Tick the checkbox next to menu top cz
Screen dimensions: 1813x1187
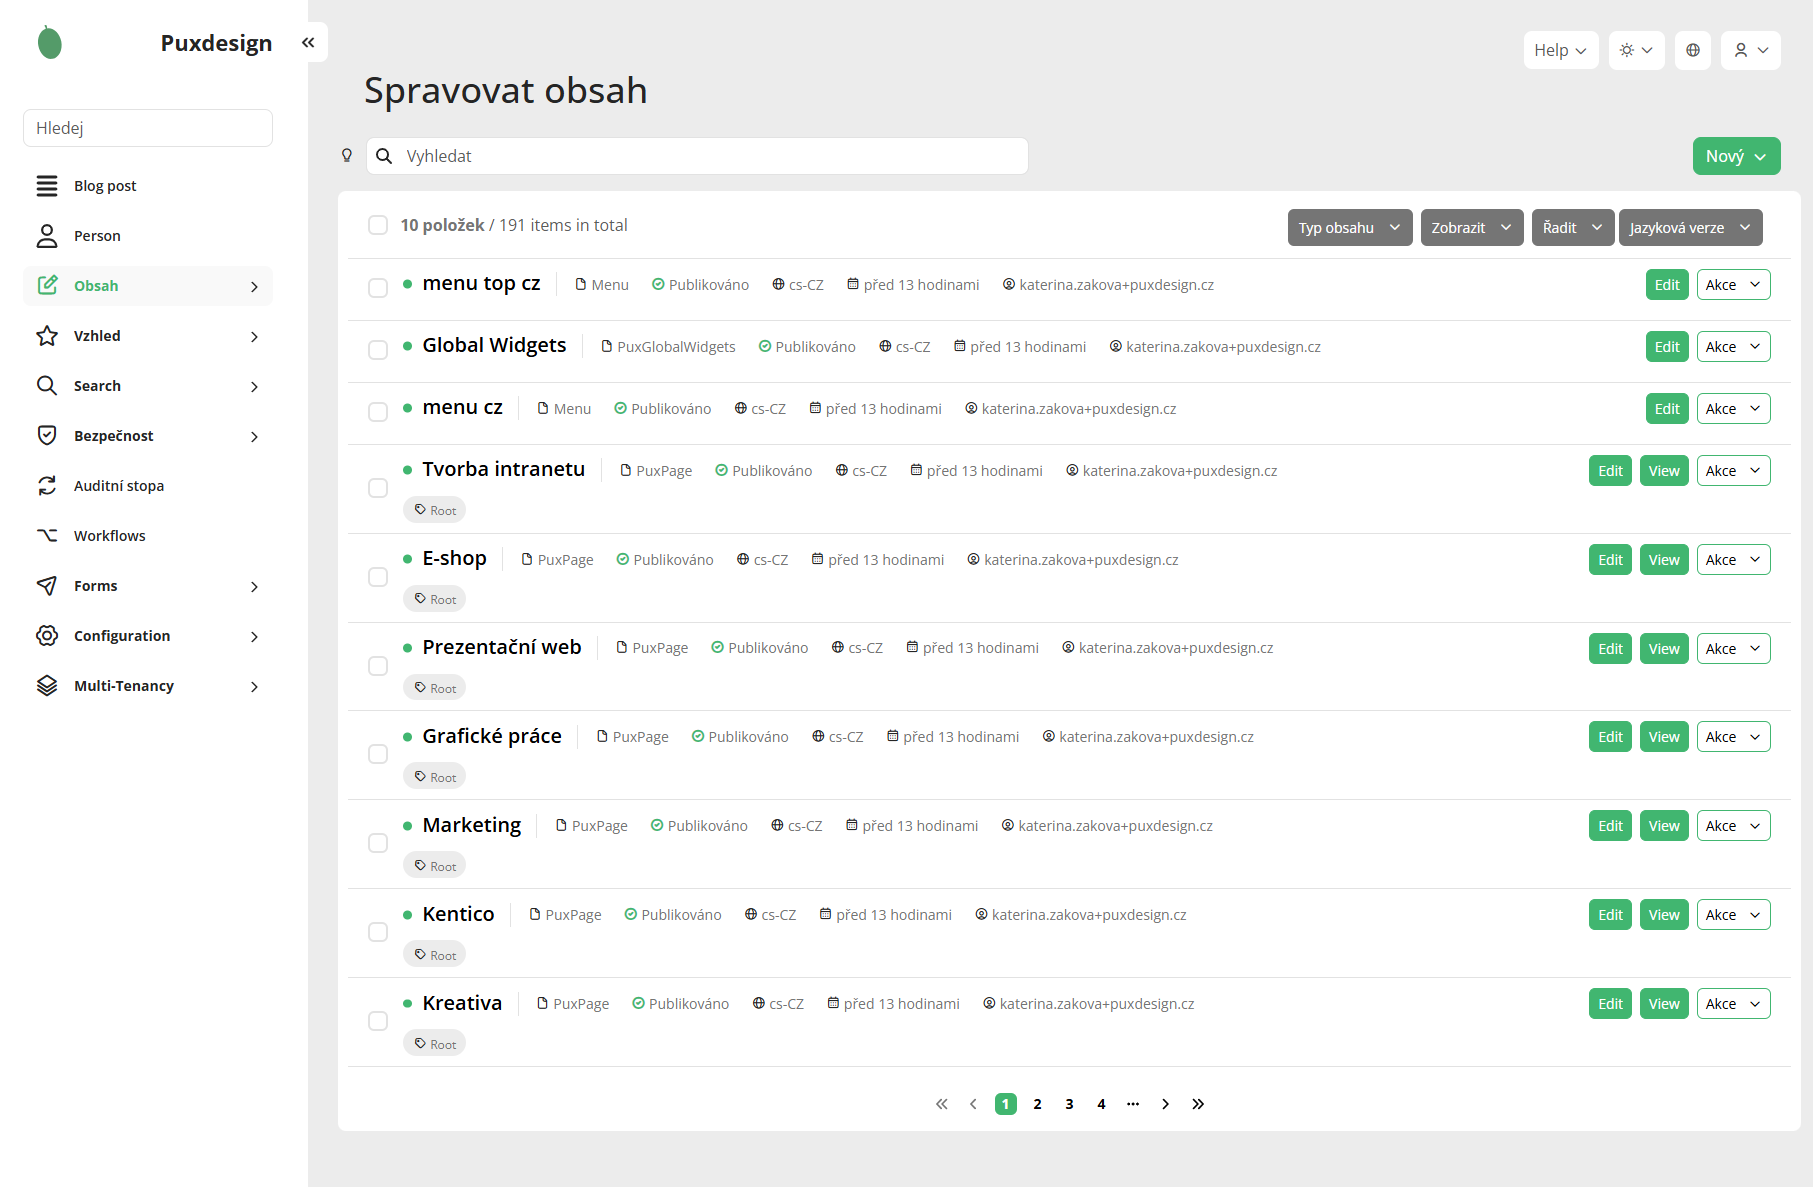[378, 288]
